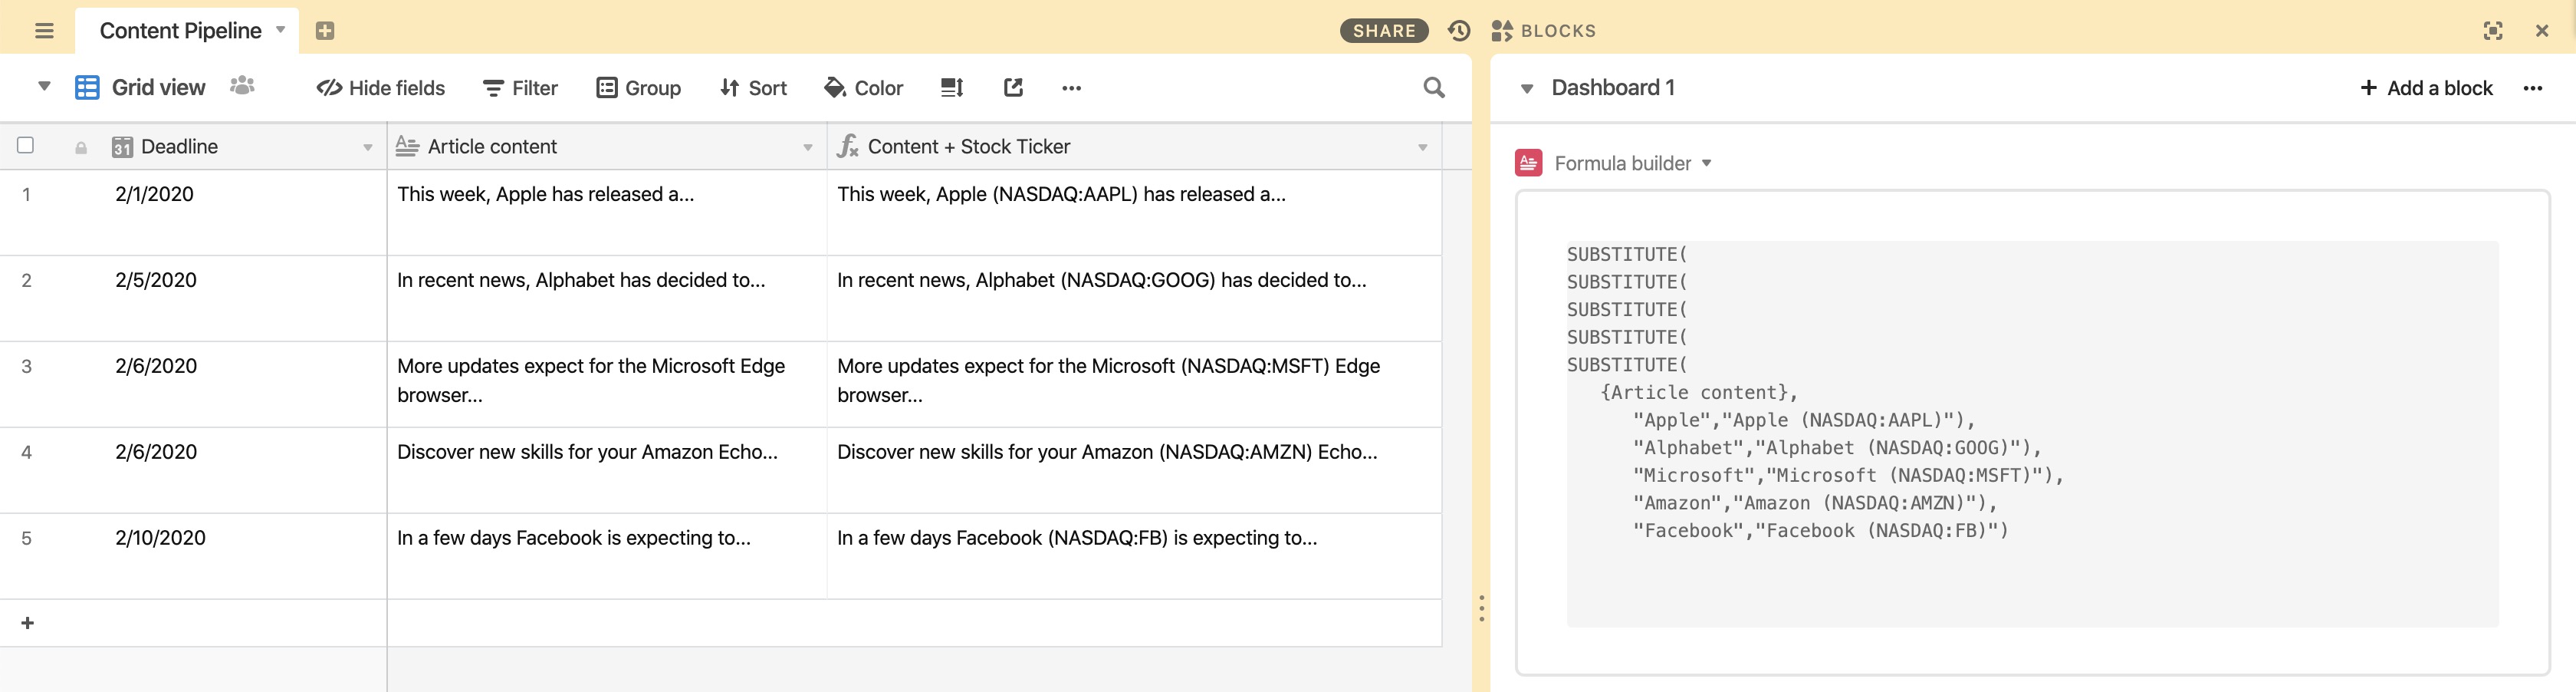The width and height of the screenshot is (2576, 692).
Task: Select the Apple (NASDAQ:AAPL) formula cell
Action: 1134,212
